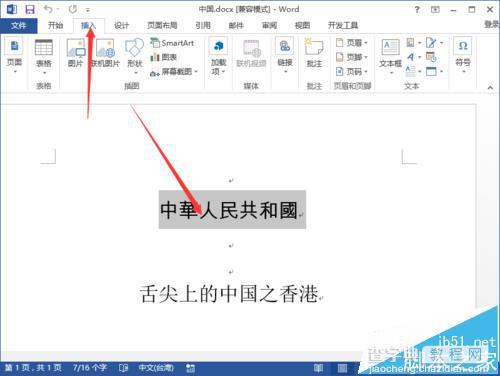This screenshot has width=500, height=376.
Task: Switch to the 开发工具 (Developer) tab
Action: (343, 25)
